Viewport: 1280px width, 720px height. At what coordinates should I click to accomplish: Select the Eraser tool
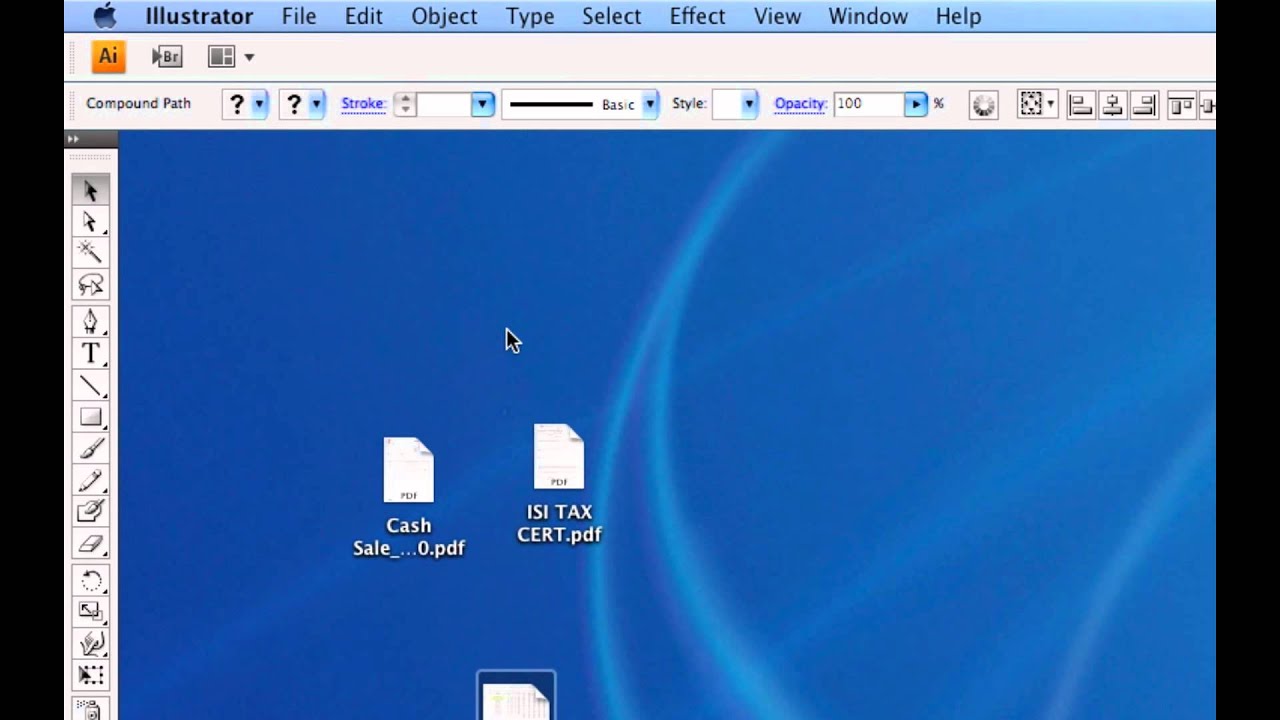(x=91, y=545)
